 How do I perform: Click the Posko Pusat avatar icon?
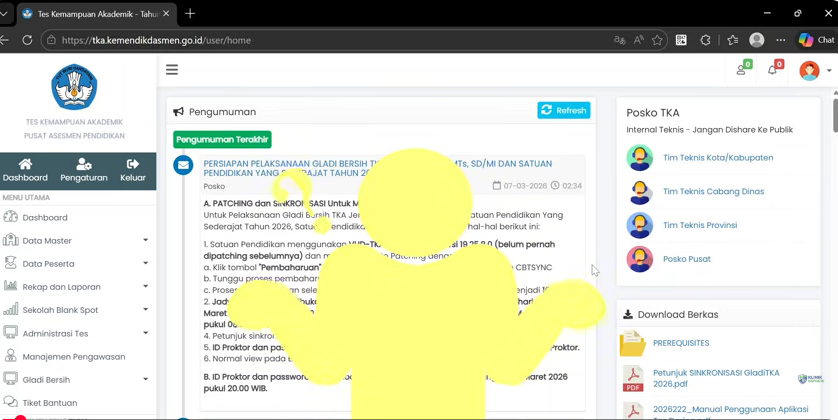(640, 259)
